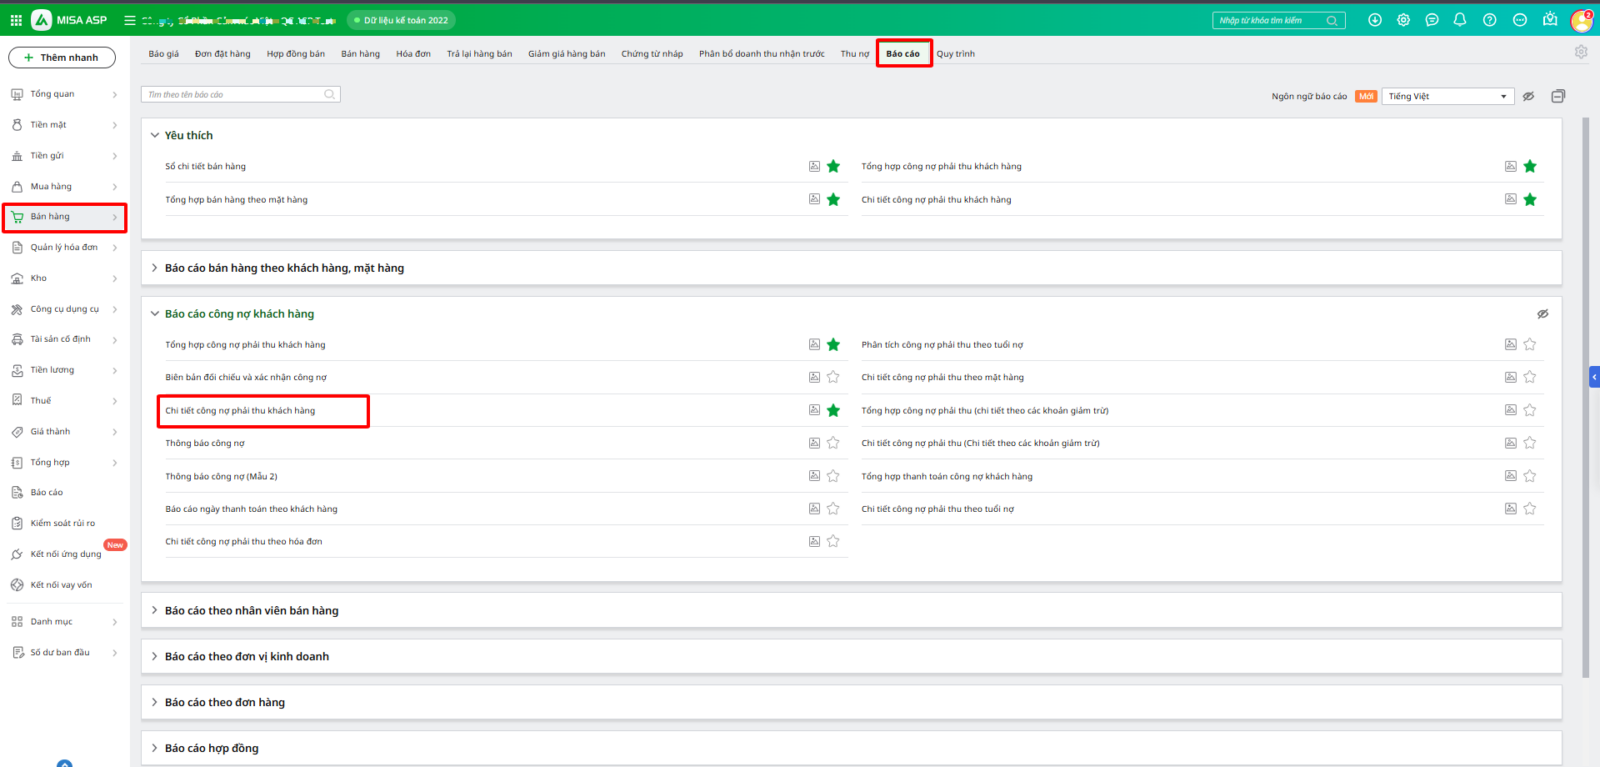Viewport: 1600px width, 767px height.
Task: Open the Tiếng Việt language dropdown
Action: point(1447,96)
